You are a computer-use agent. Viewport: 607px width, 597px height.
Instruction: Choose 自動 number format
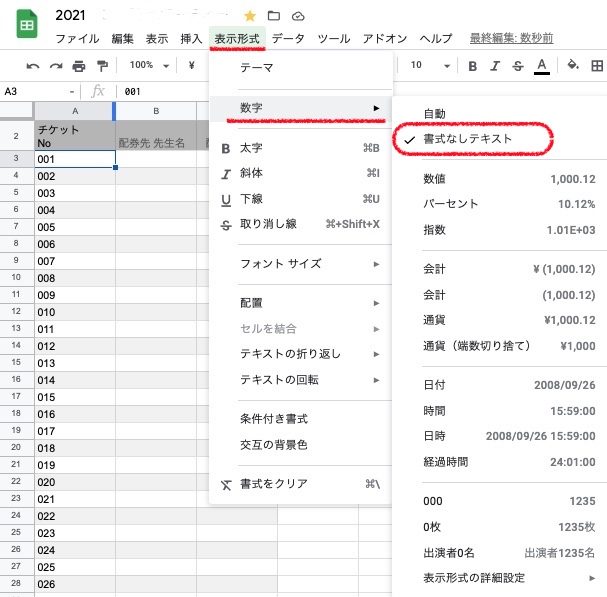(x=435, y=113)
